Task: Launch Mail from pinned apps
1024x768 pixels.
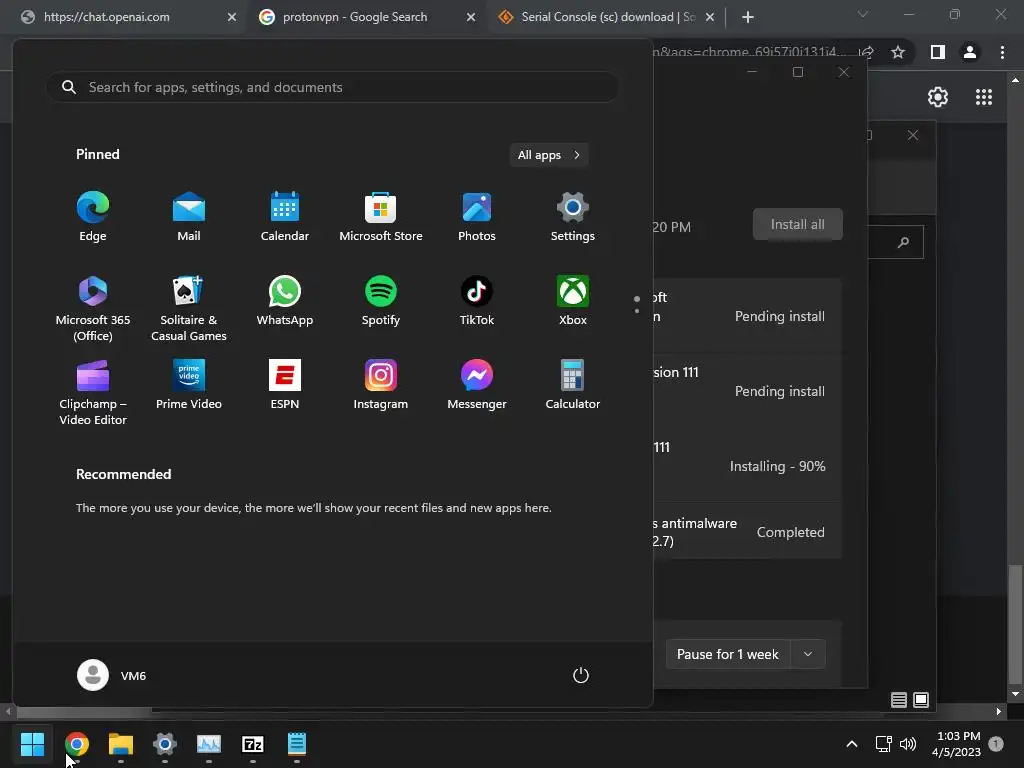Action: 189,217
